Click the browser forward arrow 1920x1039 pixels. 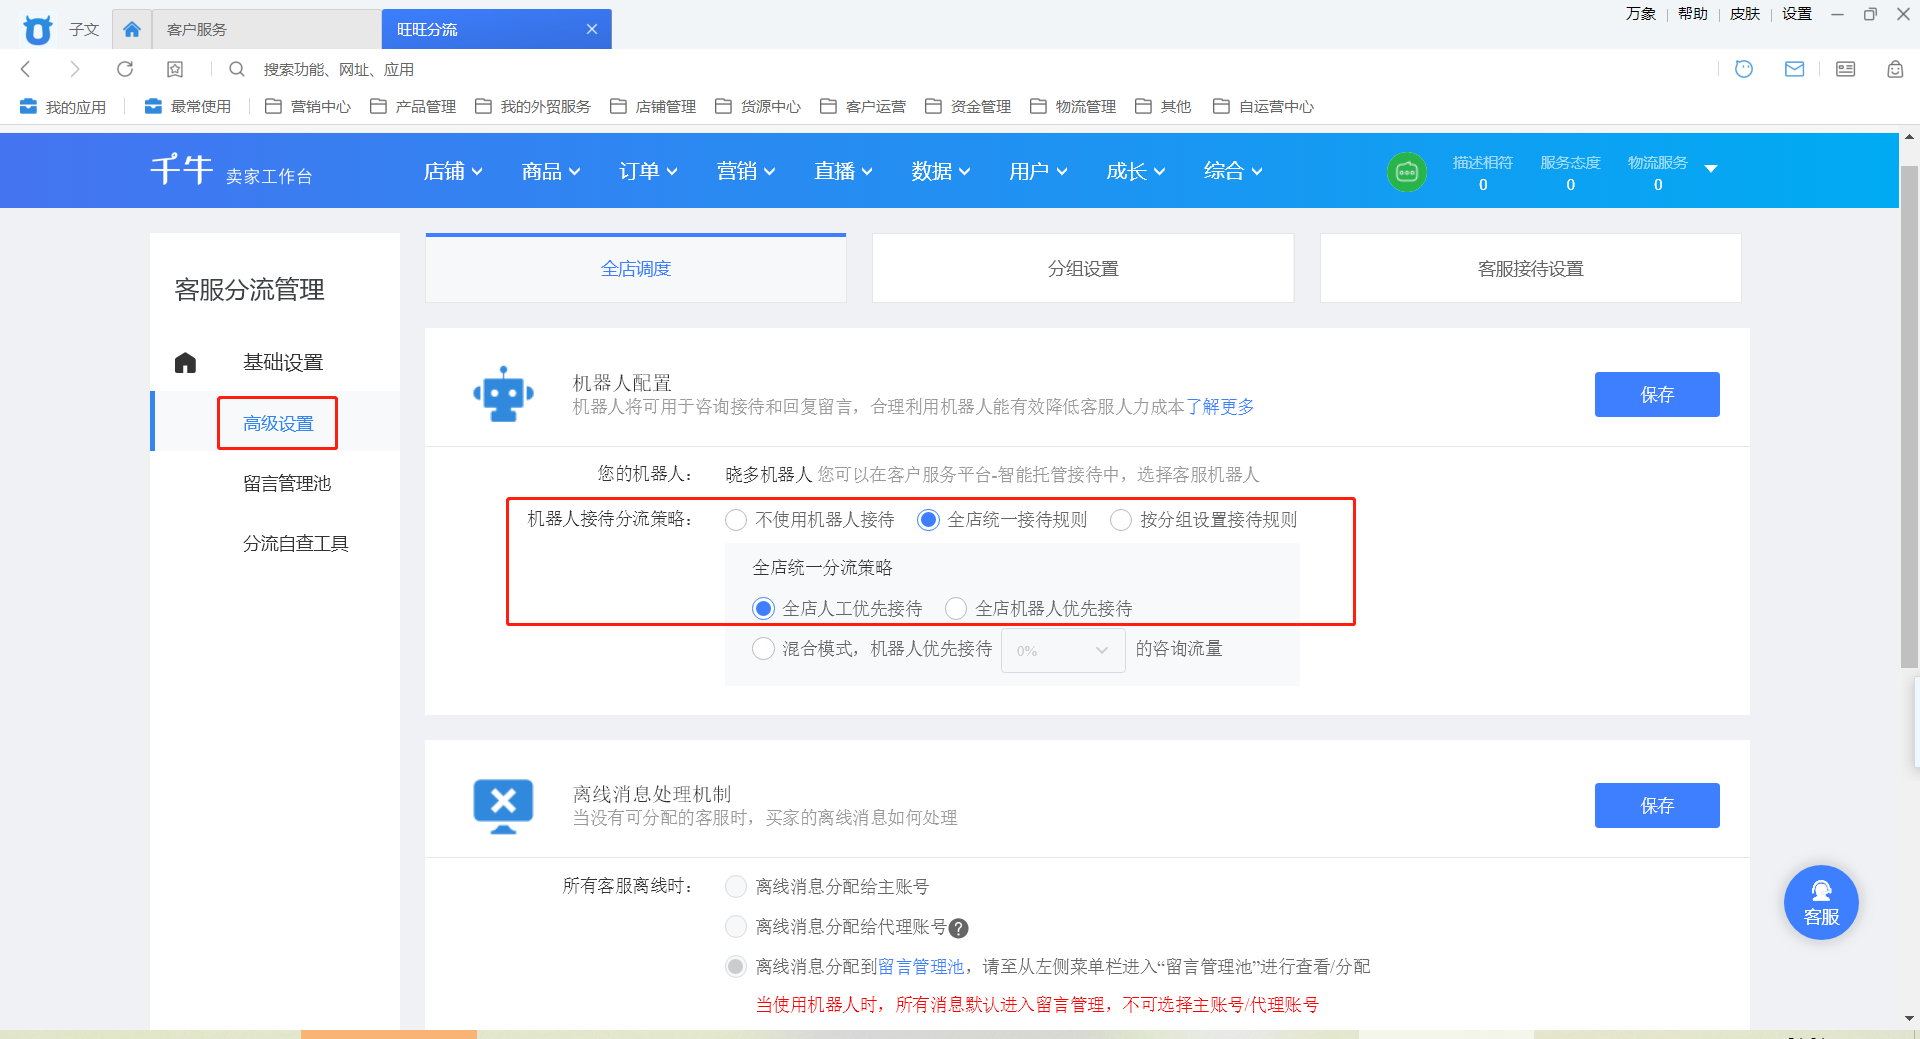[75, 69]
